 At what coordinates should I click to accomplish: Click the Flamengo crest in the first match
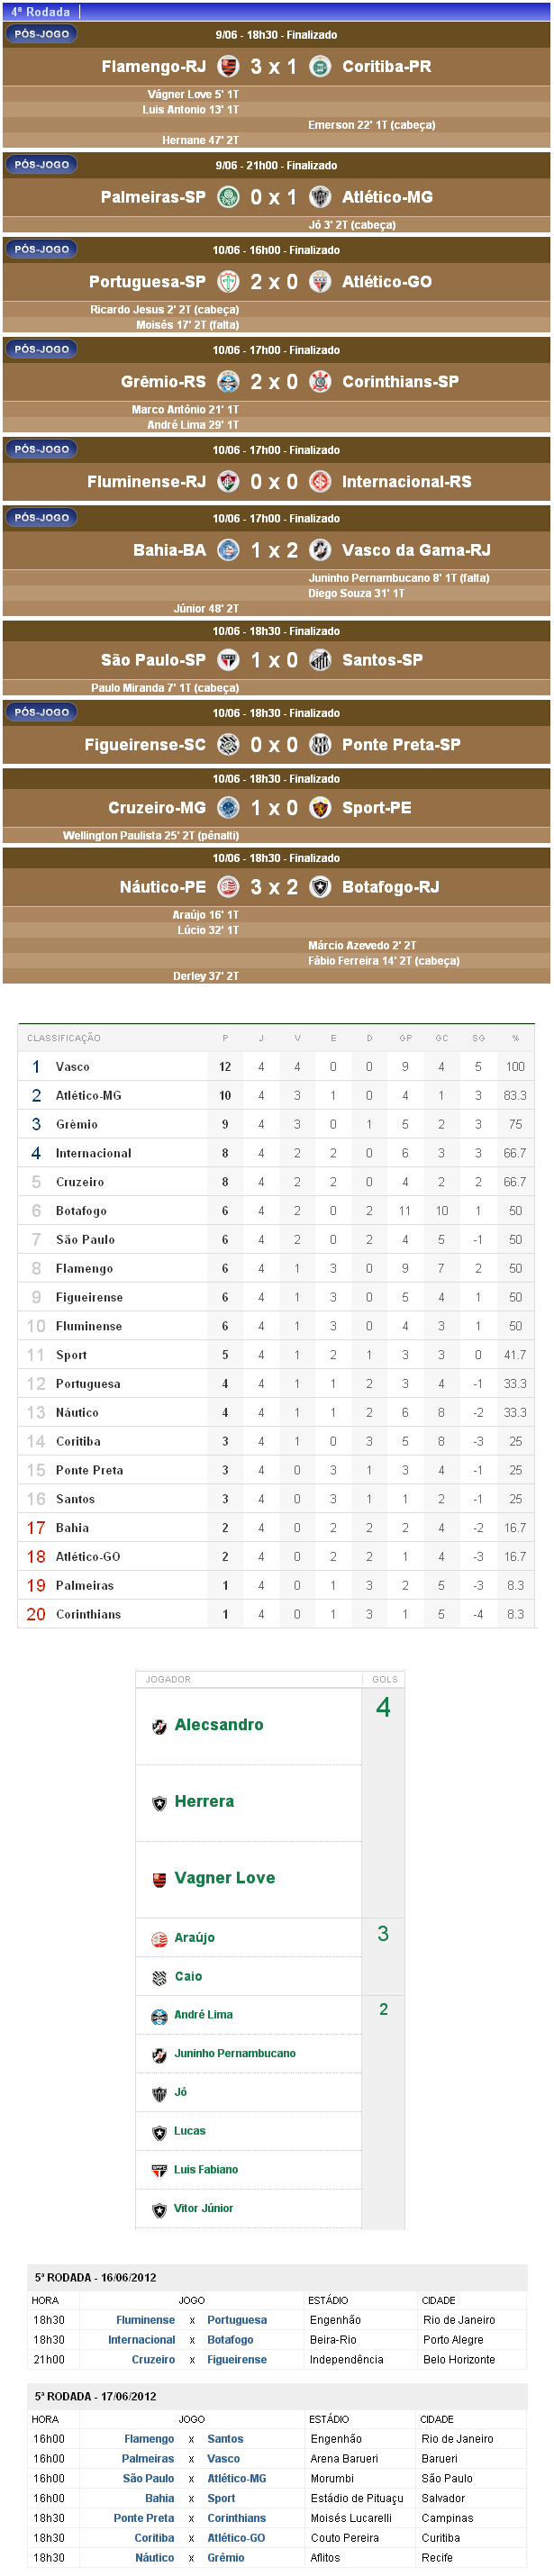pos(228,67)
